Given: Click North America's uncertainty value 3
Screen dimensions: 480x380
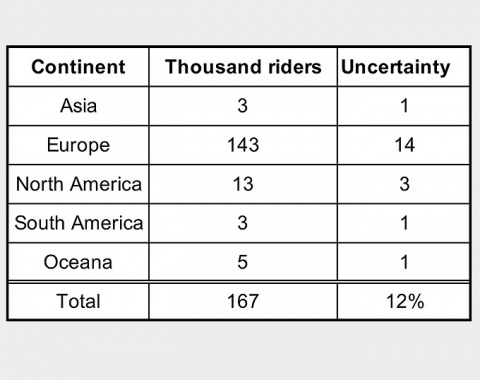Looking at the screenshot, I should (x=405, y=184).
